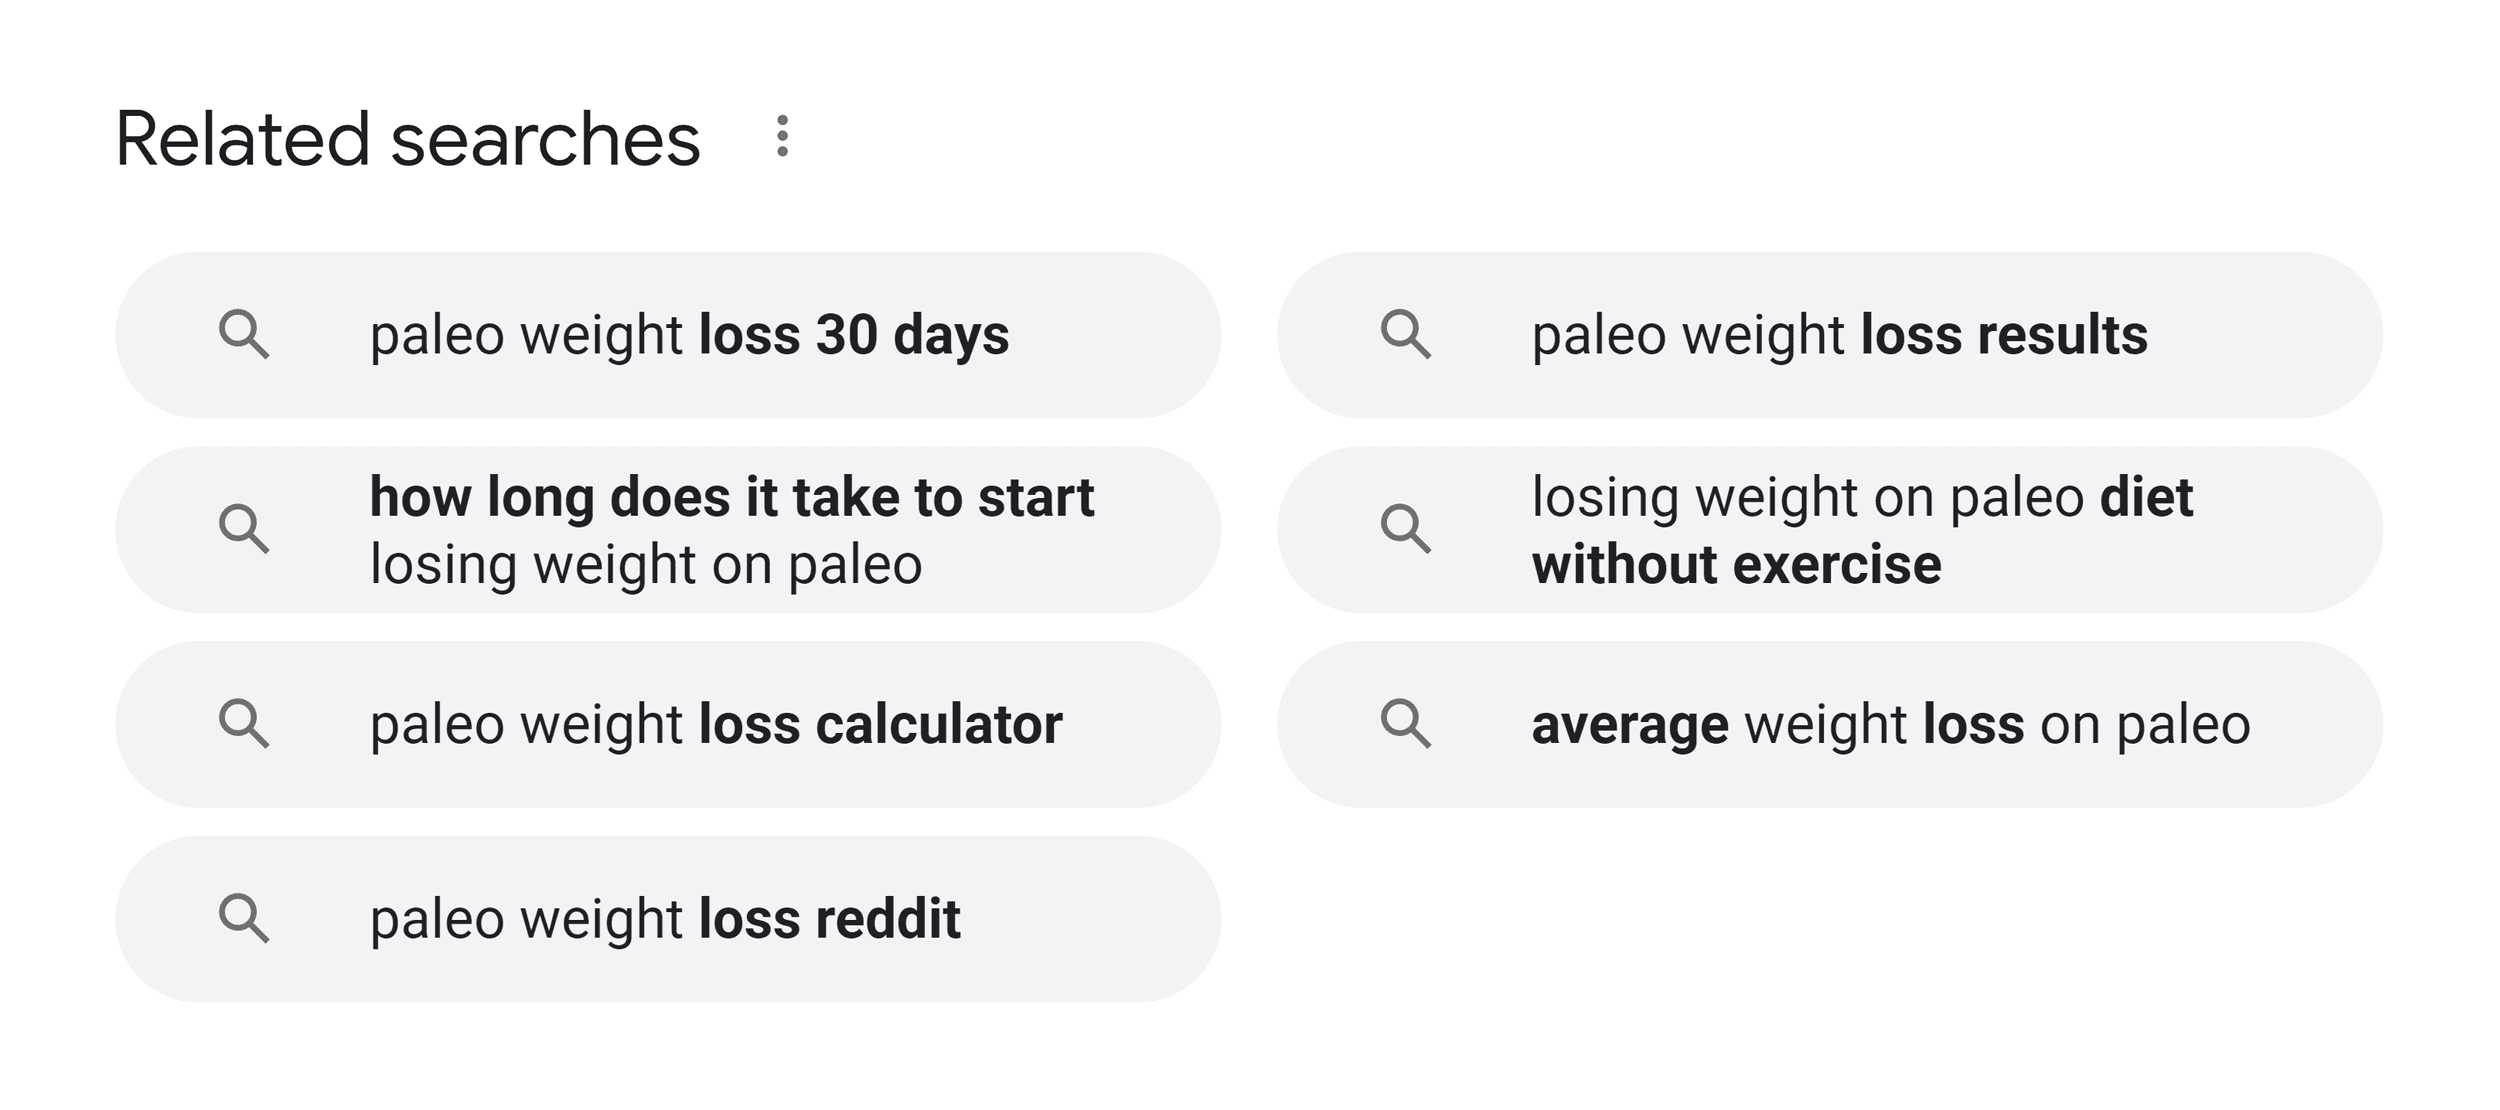
Task: Open 'paleo weight loss reddit' related search
Action: coord(668,919)
